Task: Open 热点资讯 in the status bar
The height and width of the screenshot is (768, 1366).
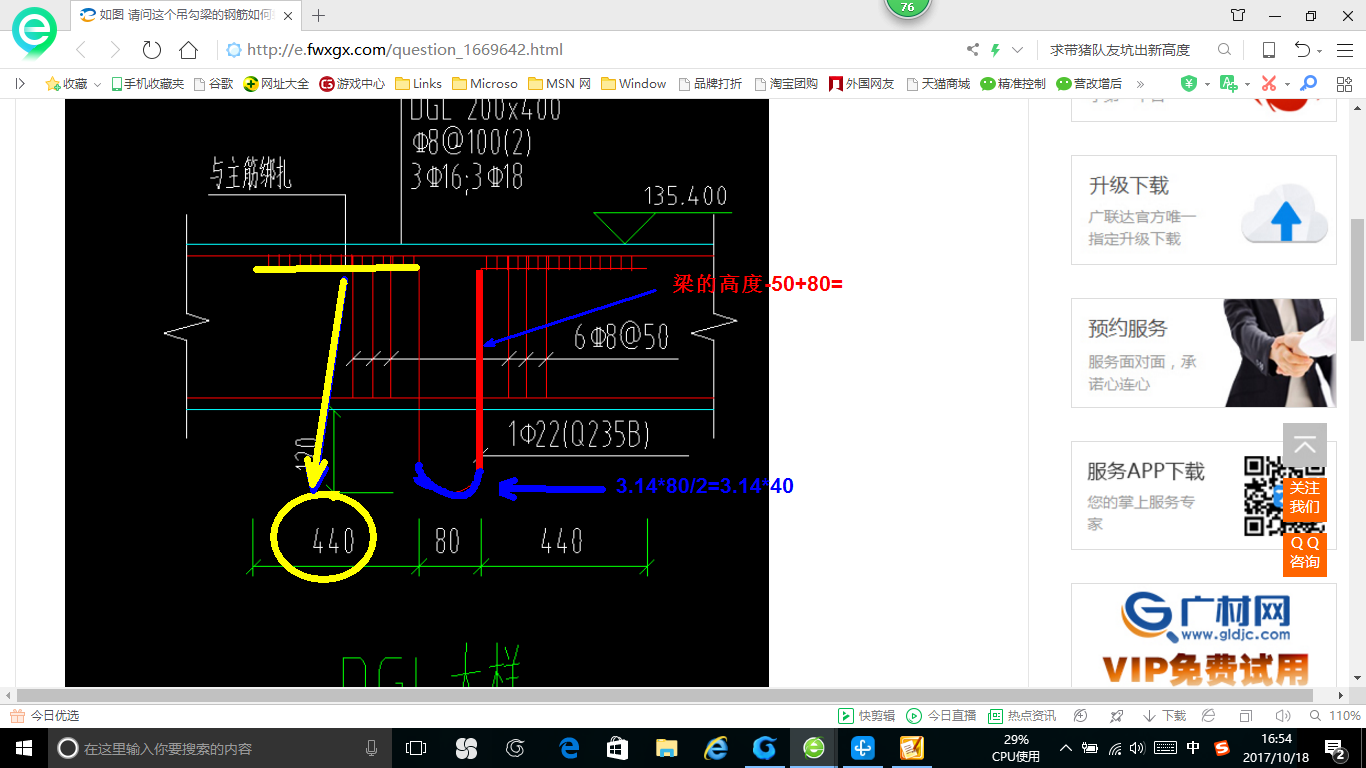Action: pos(1022,716)
